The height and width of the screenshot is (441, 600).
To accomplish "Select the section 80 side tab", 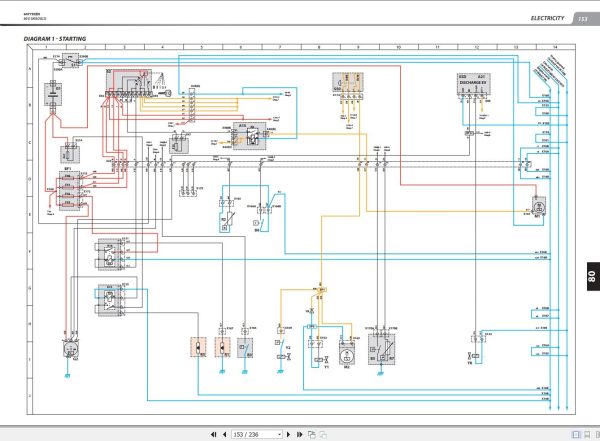I will (x=593, y=276).
